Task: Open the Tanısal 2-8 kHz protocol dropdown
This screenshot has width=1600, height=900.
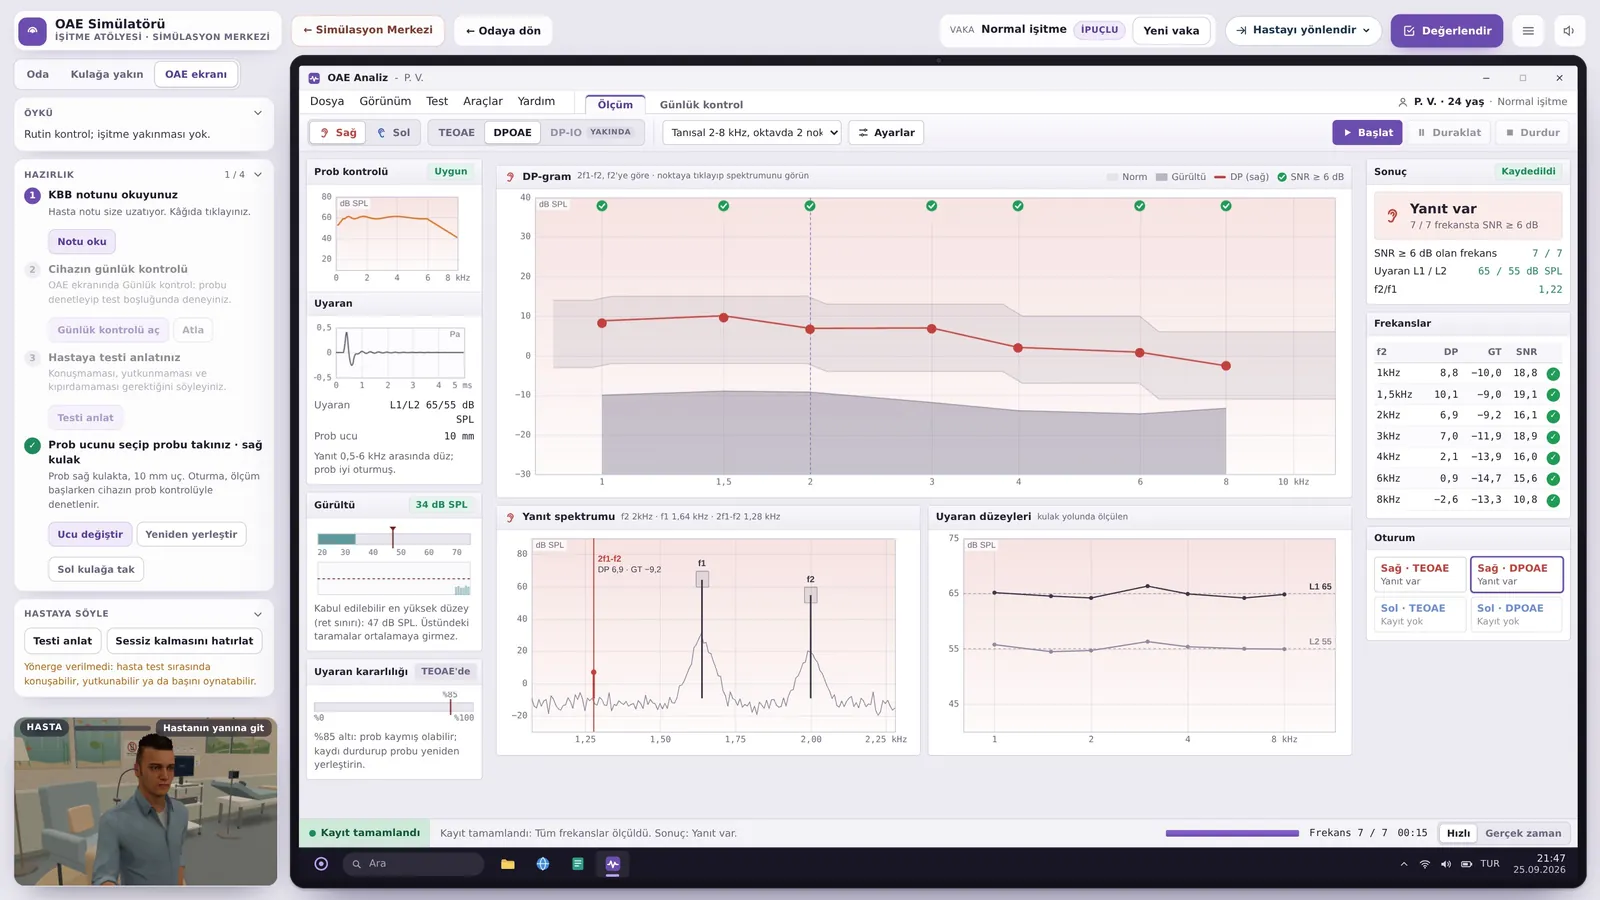Action: click(x=753, y=133)
